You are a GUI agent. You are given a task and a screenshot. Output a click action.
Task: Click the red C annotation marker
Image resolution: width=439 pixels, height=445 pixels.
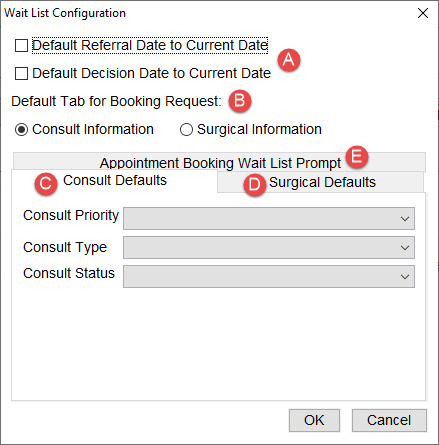pyautogui.click(x=46, y=184)
